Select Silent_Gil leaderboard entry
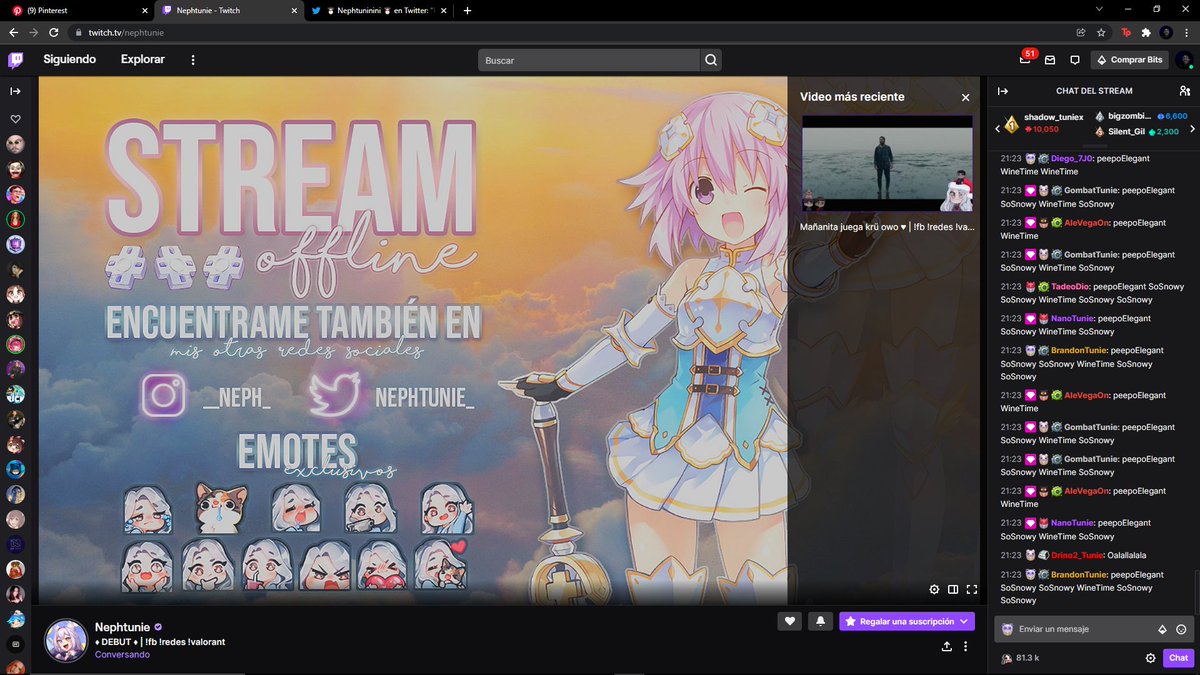The width and height of the screenshot is (1200, 675). [1136, 131]
